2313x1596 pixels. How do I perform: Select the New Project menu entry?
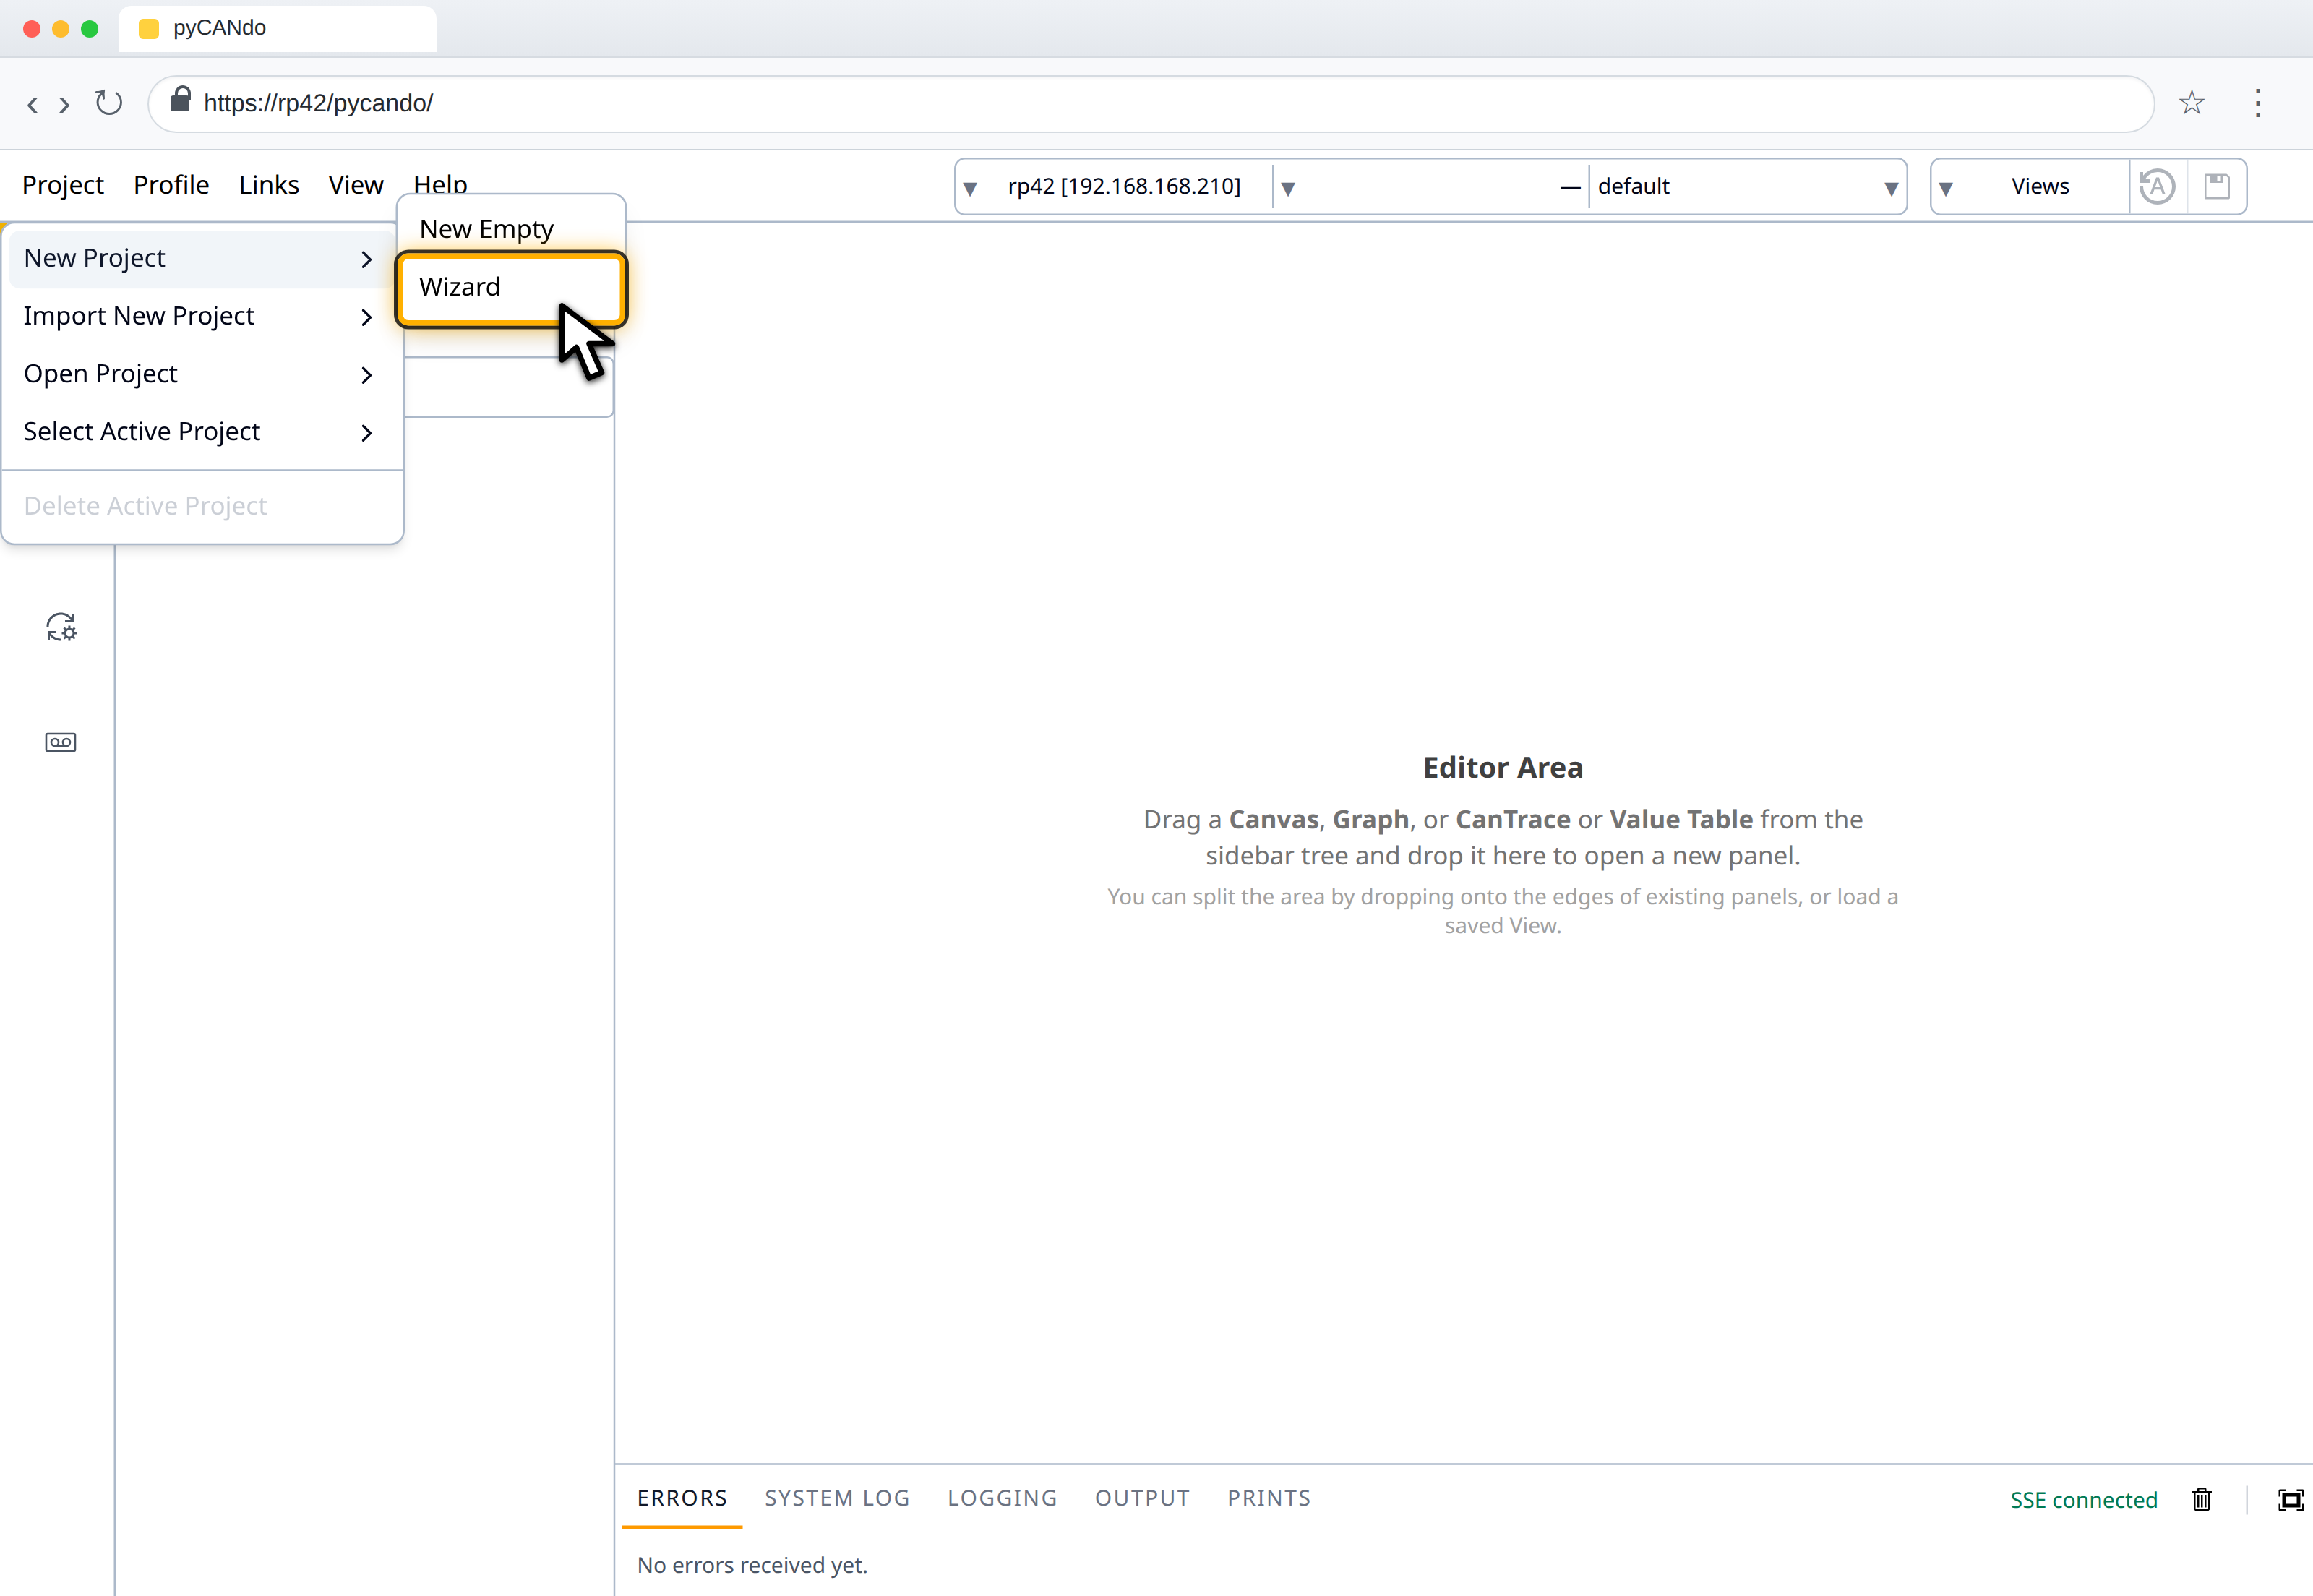click(x=201, y=259)
